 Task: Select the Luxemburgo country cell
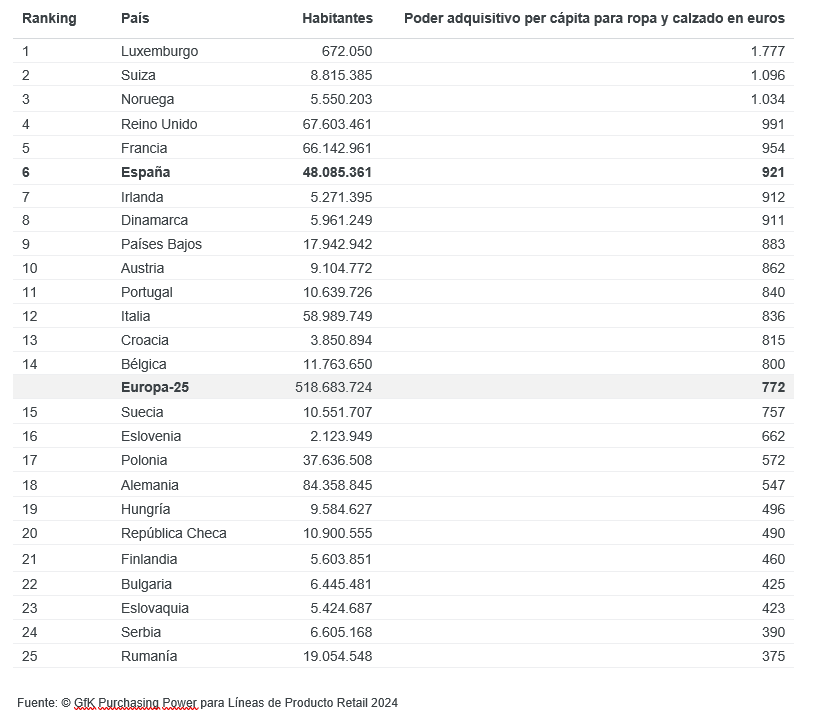click(x=159, y=51)
